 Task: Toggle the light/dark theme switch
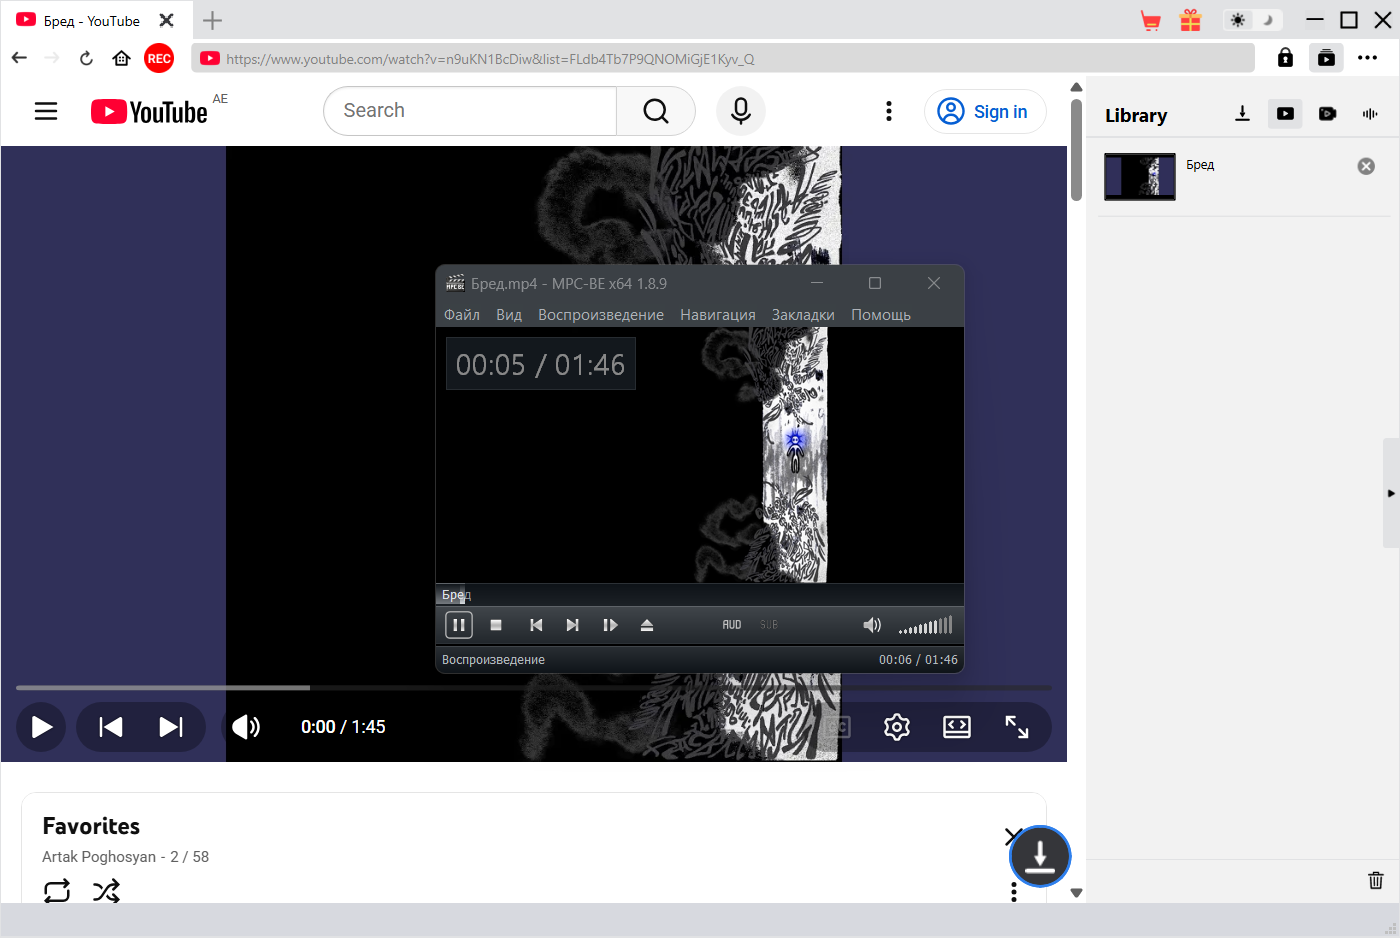pos(1253,20)
